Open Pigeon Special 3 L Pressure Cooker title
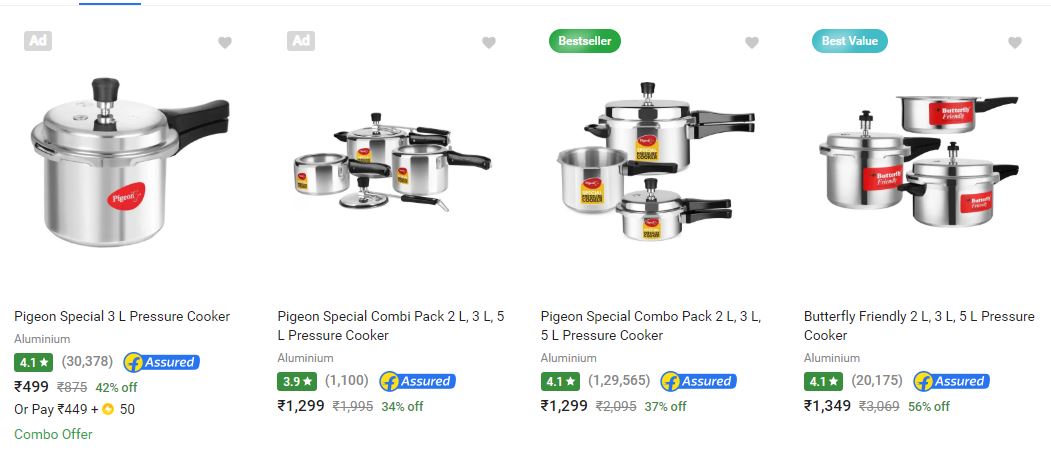The width and height of the screenshot is (1051, 457). click(122, 316)
